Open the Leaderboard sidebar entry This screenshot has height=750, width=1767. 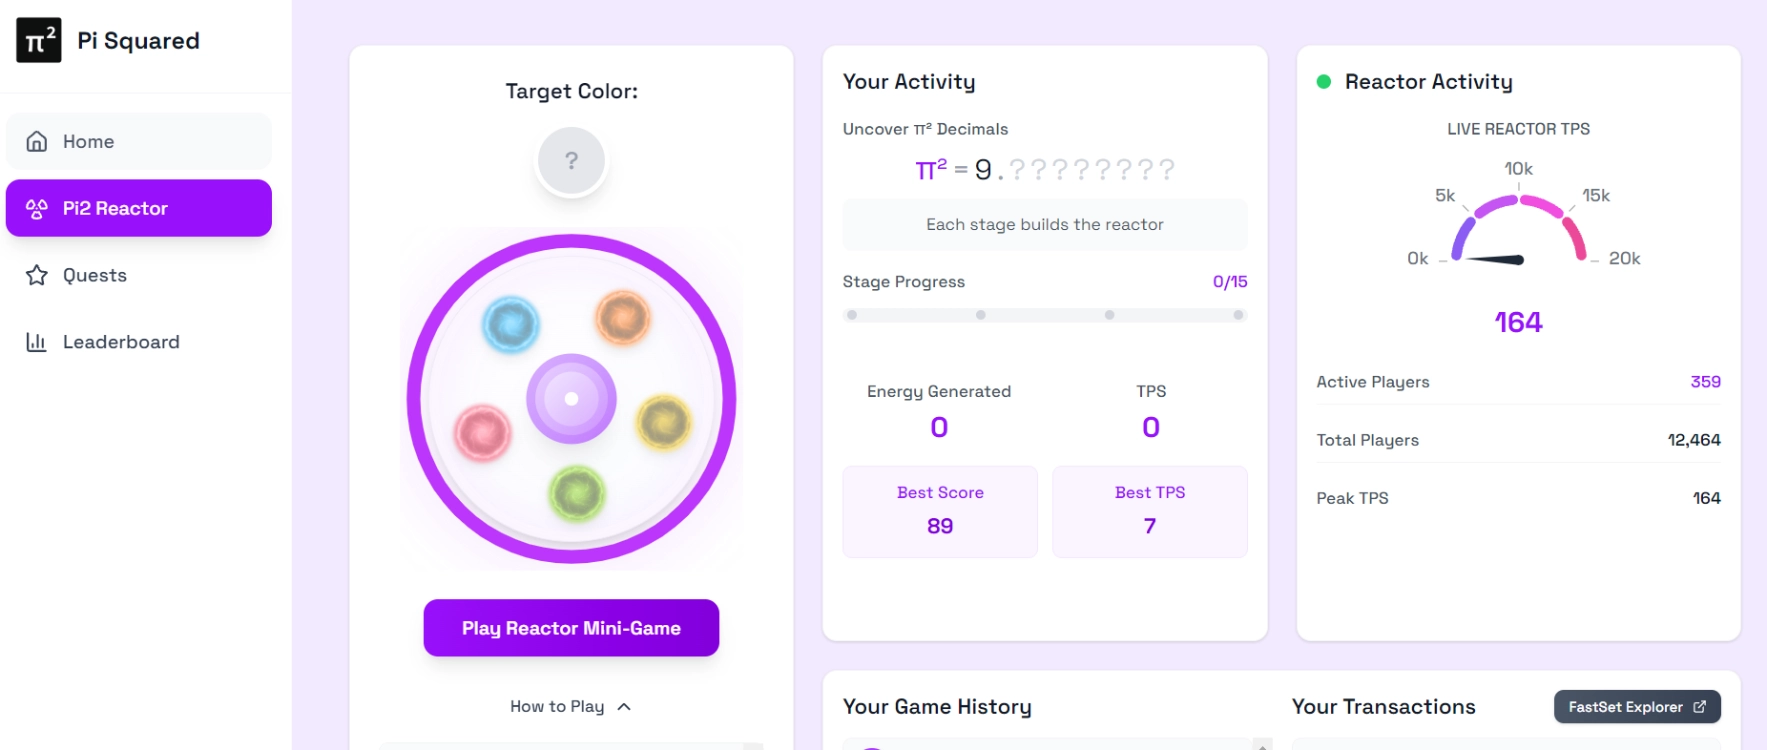139,342
